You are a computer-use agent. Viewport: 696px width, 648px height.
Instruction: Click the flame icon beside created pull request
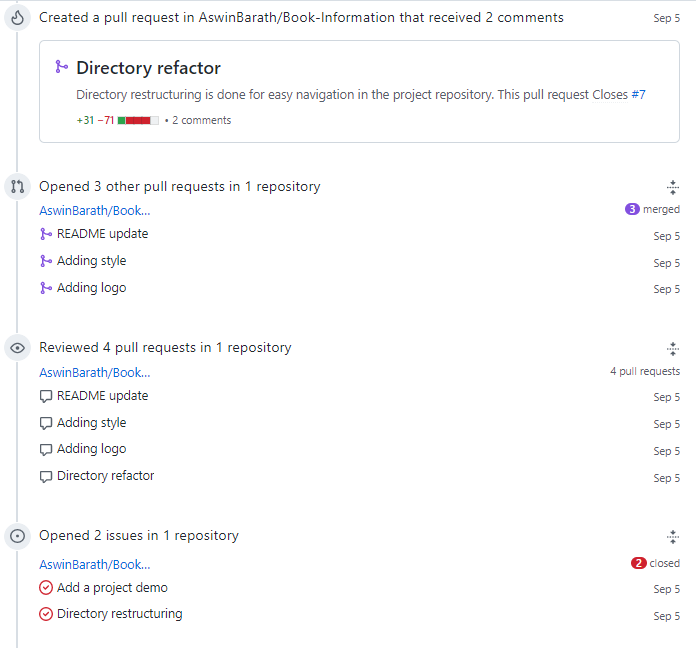click(x=17, y=18)
